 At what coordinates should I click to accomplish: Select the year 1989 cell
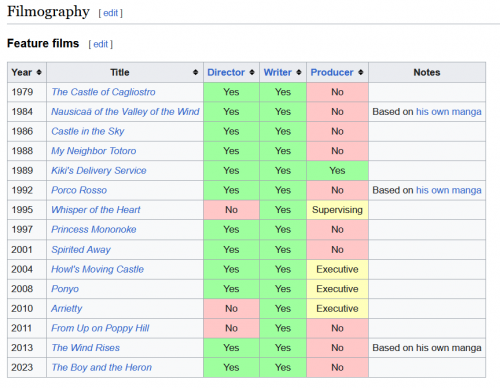[27, 171]
